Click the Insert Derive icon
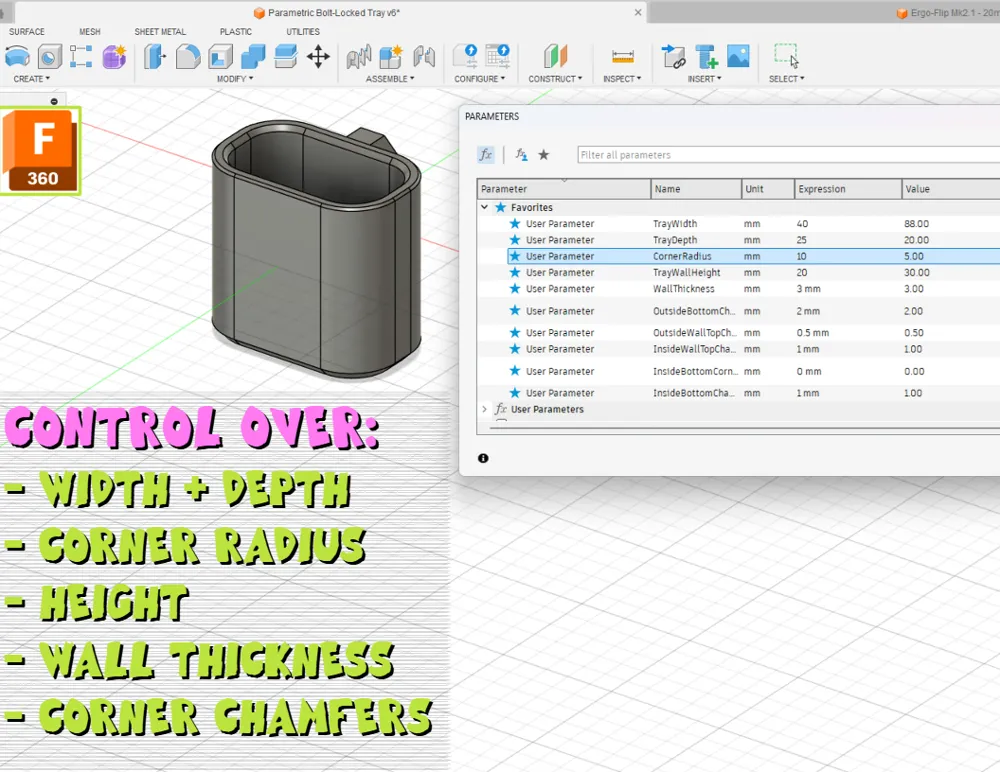 pyautogui.click(x=673, y=57)
